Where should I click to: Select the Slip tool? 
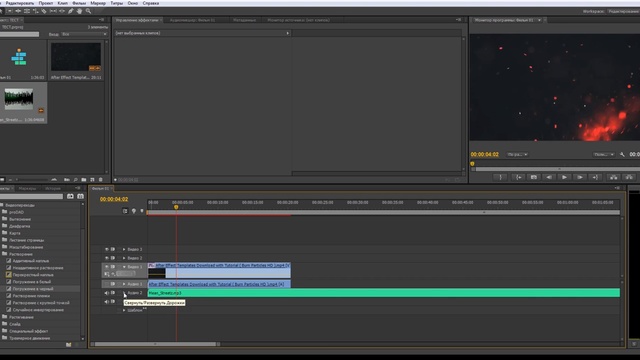click(x=53, y=11)
